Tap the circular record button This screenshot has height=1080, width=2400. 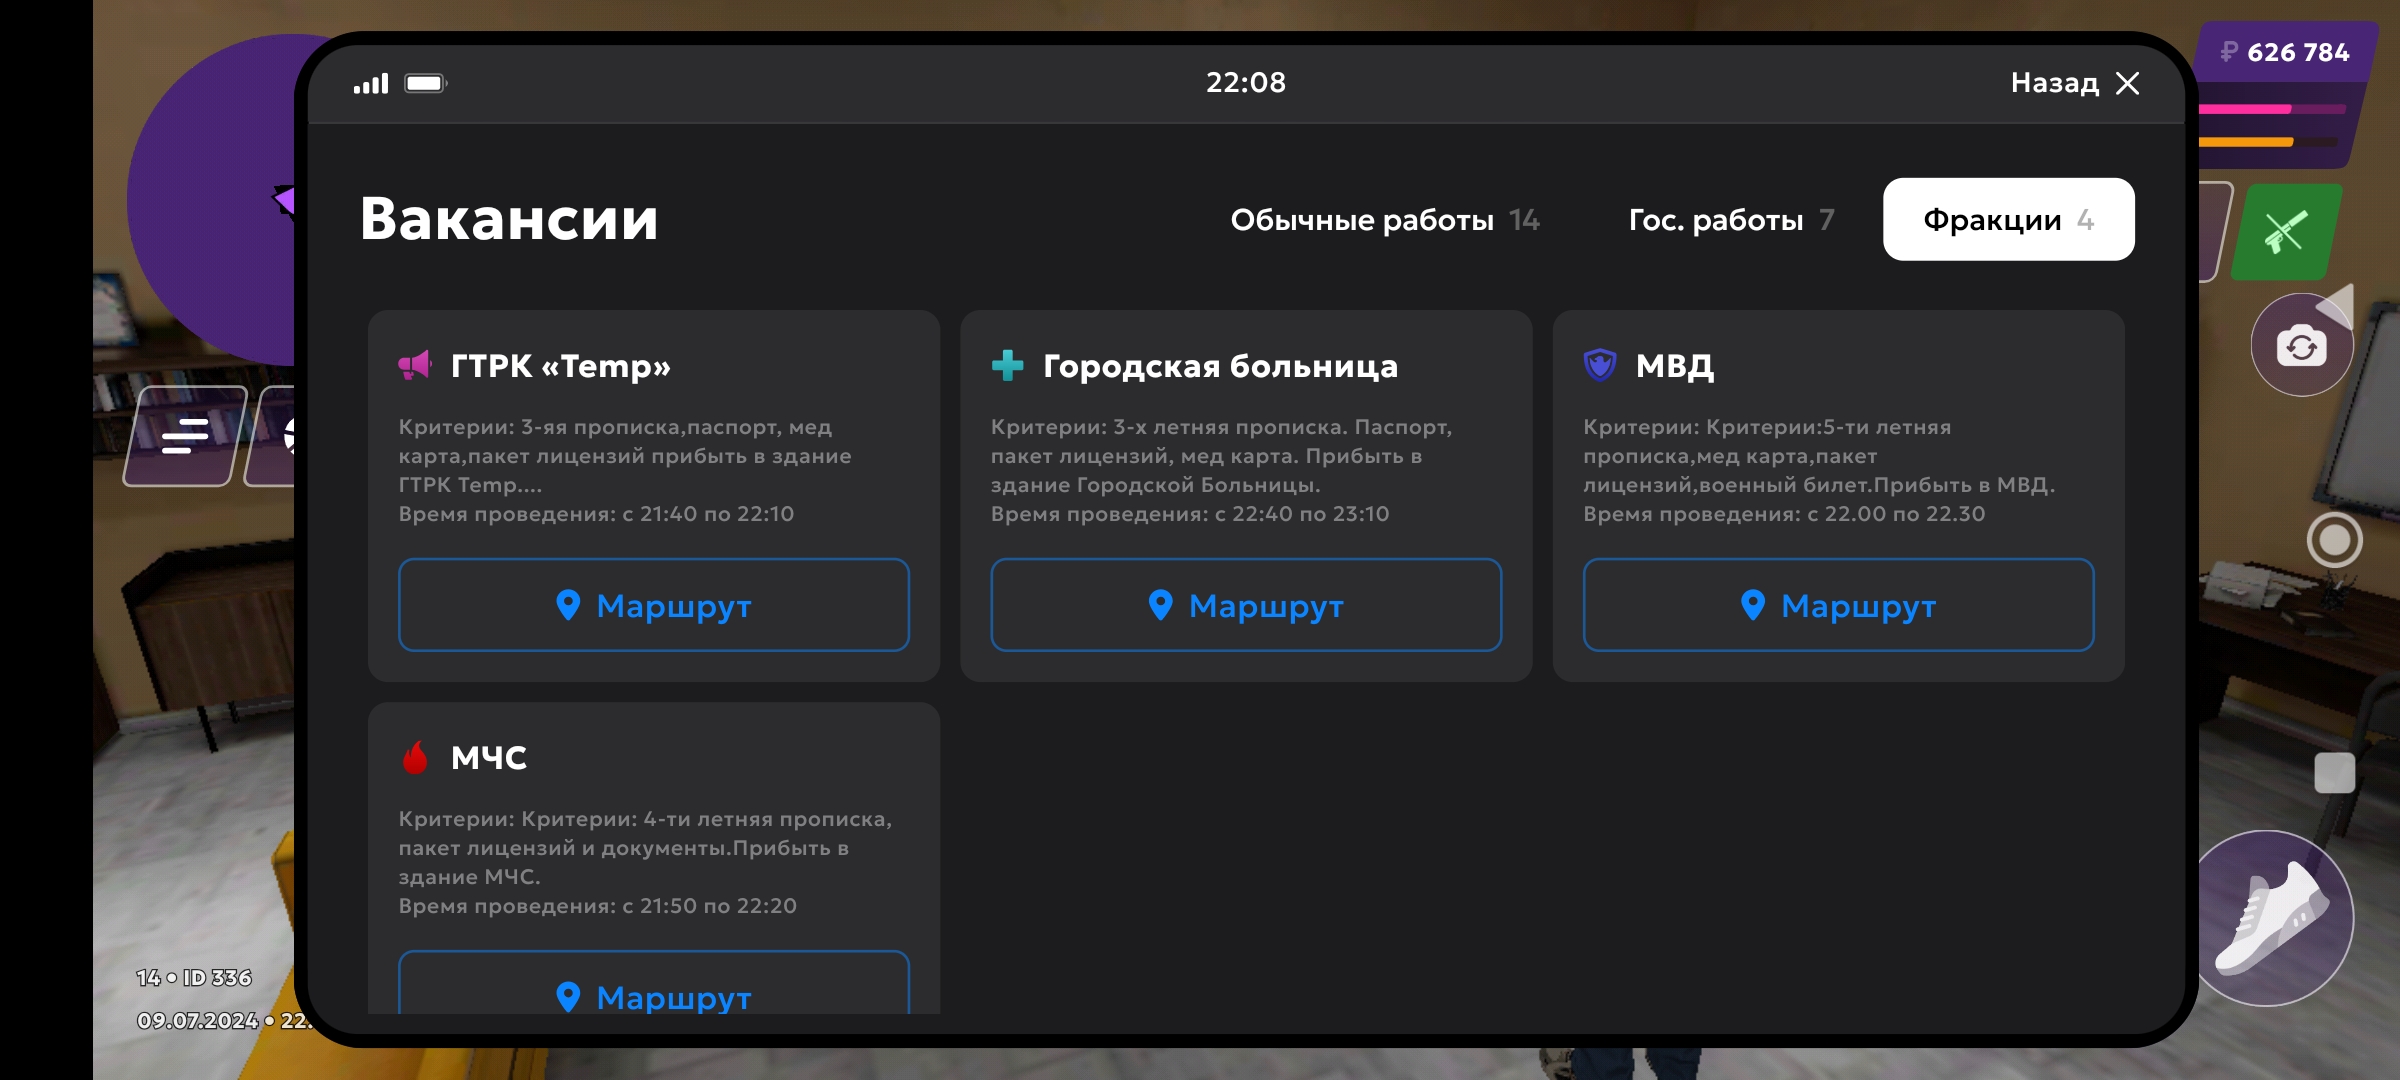[2334, 540]
